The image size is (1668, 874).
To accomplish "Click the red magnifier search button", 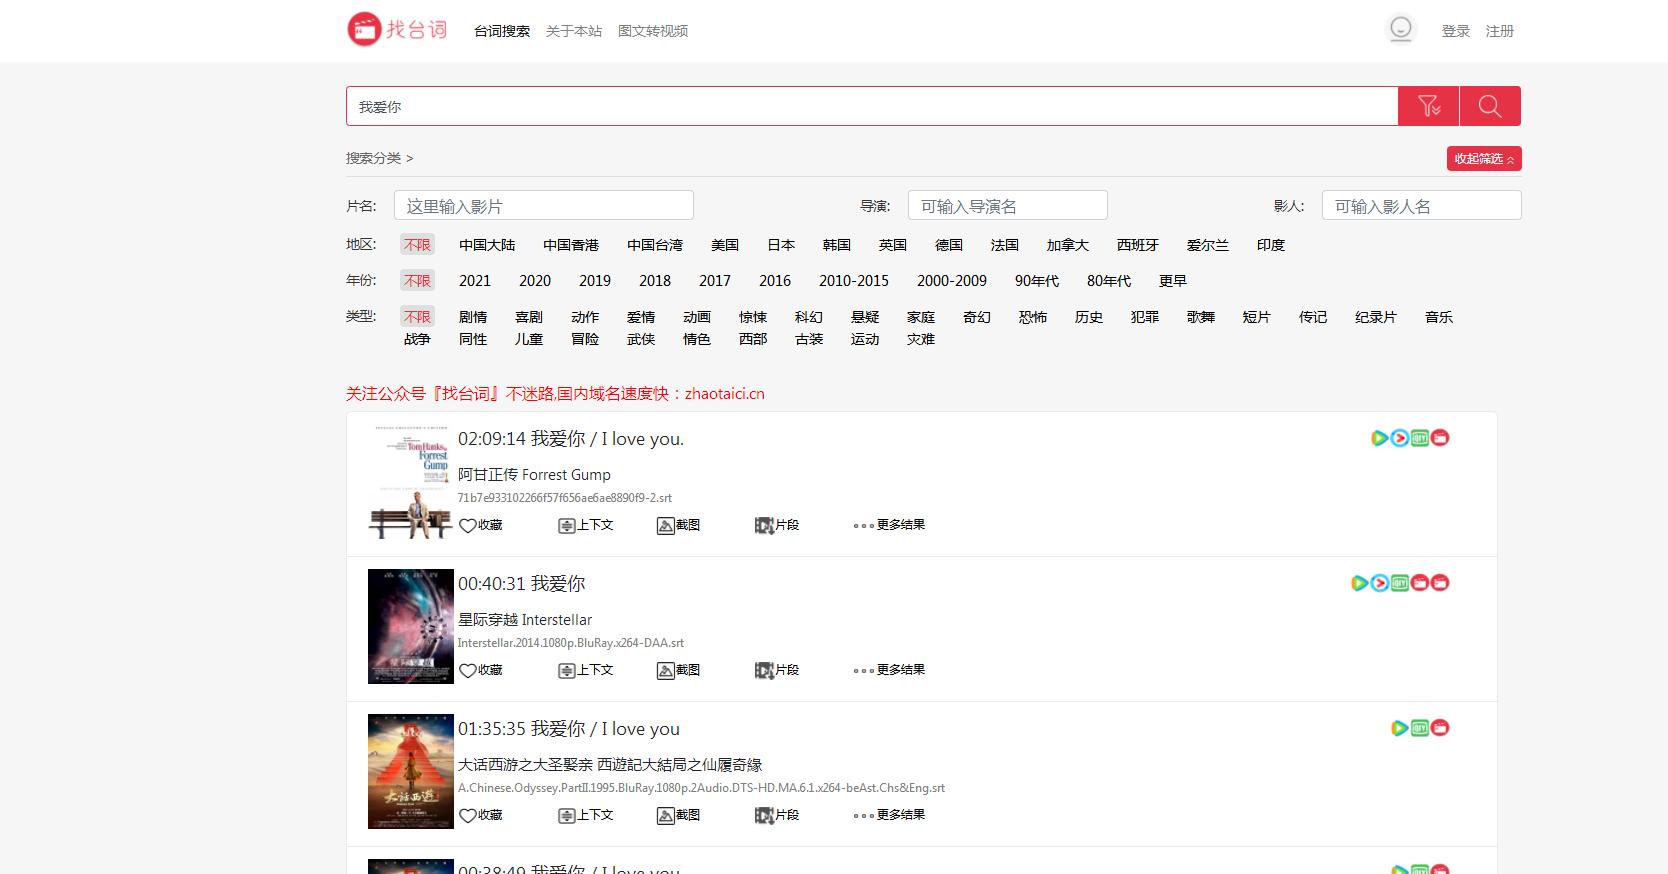I will point(1490,106).
